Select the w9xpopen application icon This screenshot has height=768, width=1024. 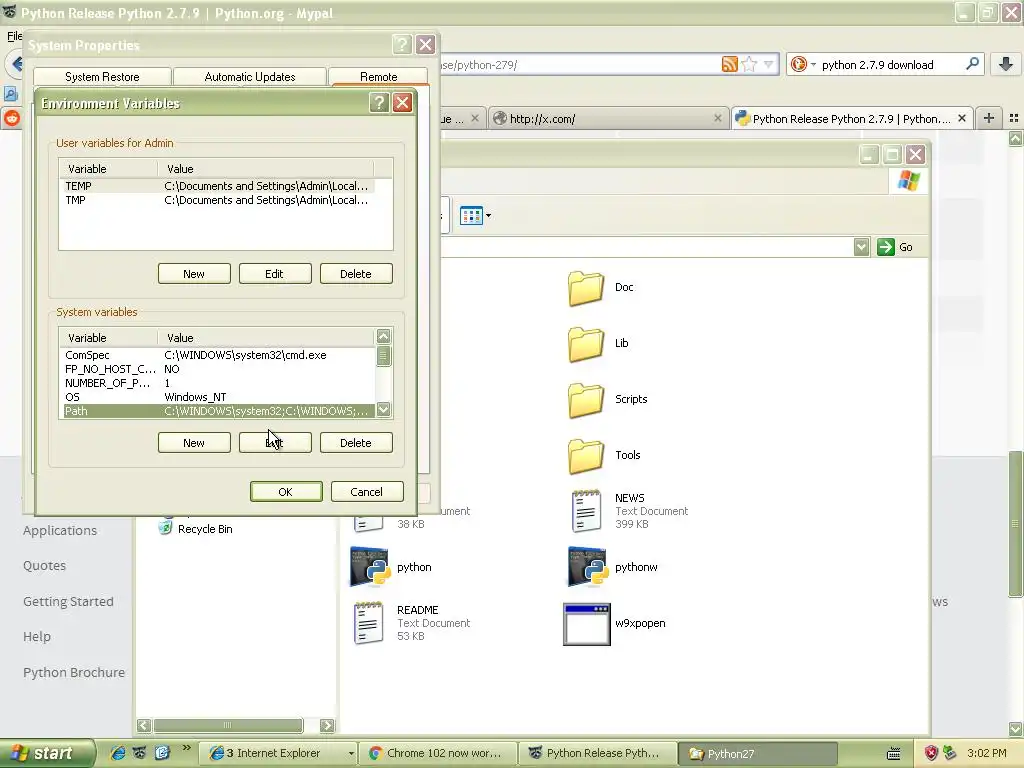[x=587, y=624]
